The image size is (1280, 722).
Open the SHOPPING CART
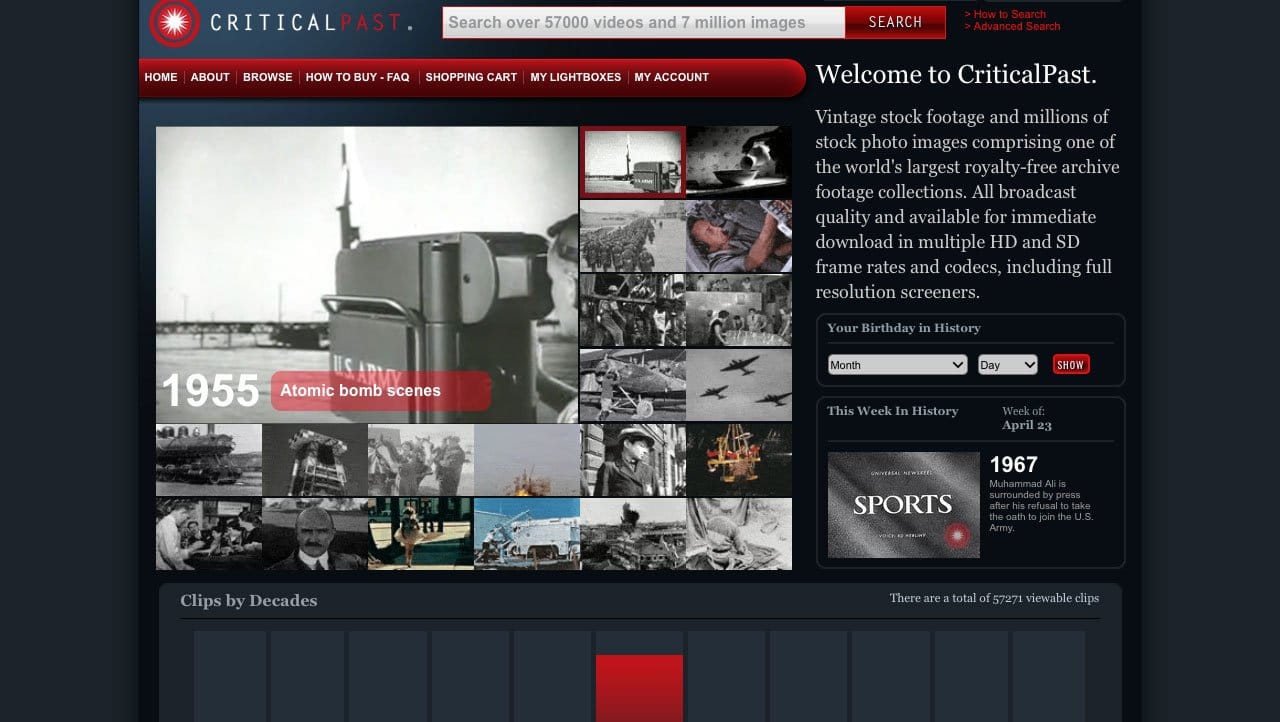(471, 77)
